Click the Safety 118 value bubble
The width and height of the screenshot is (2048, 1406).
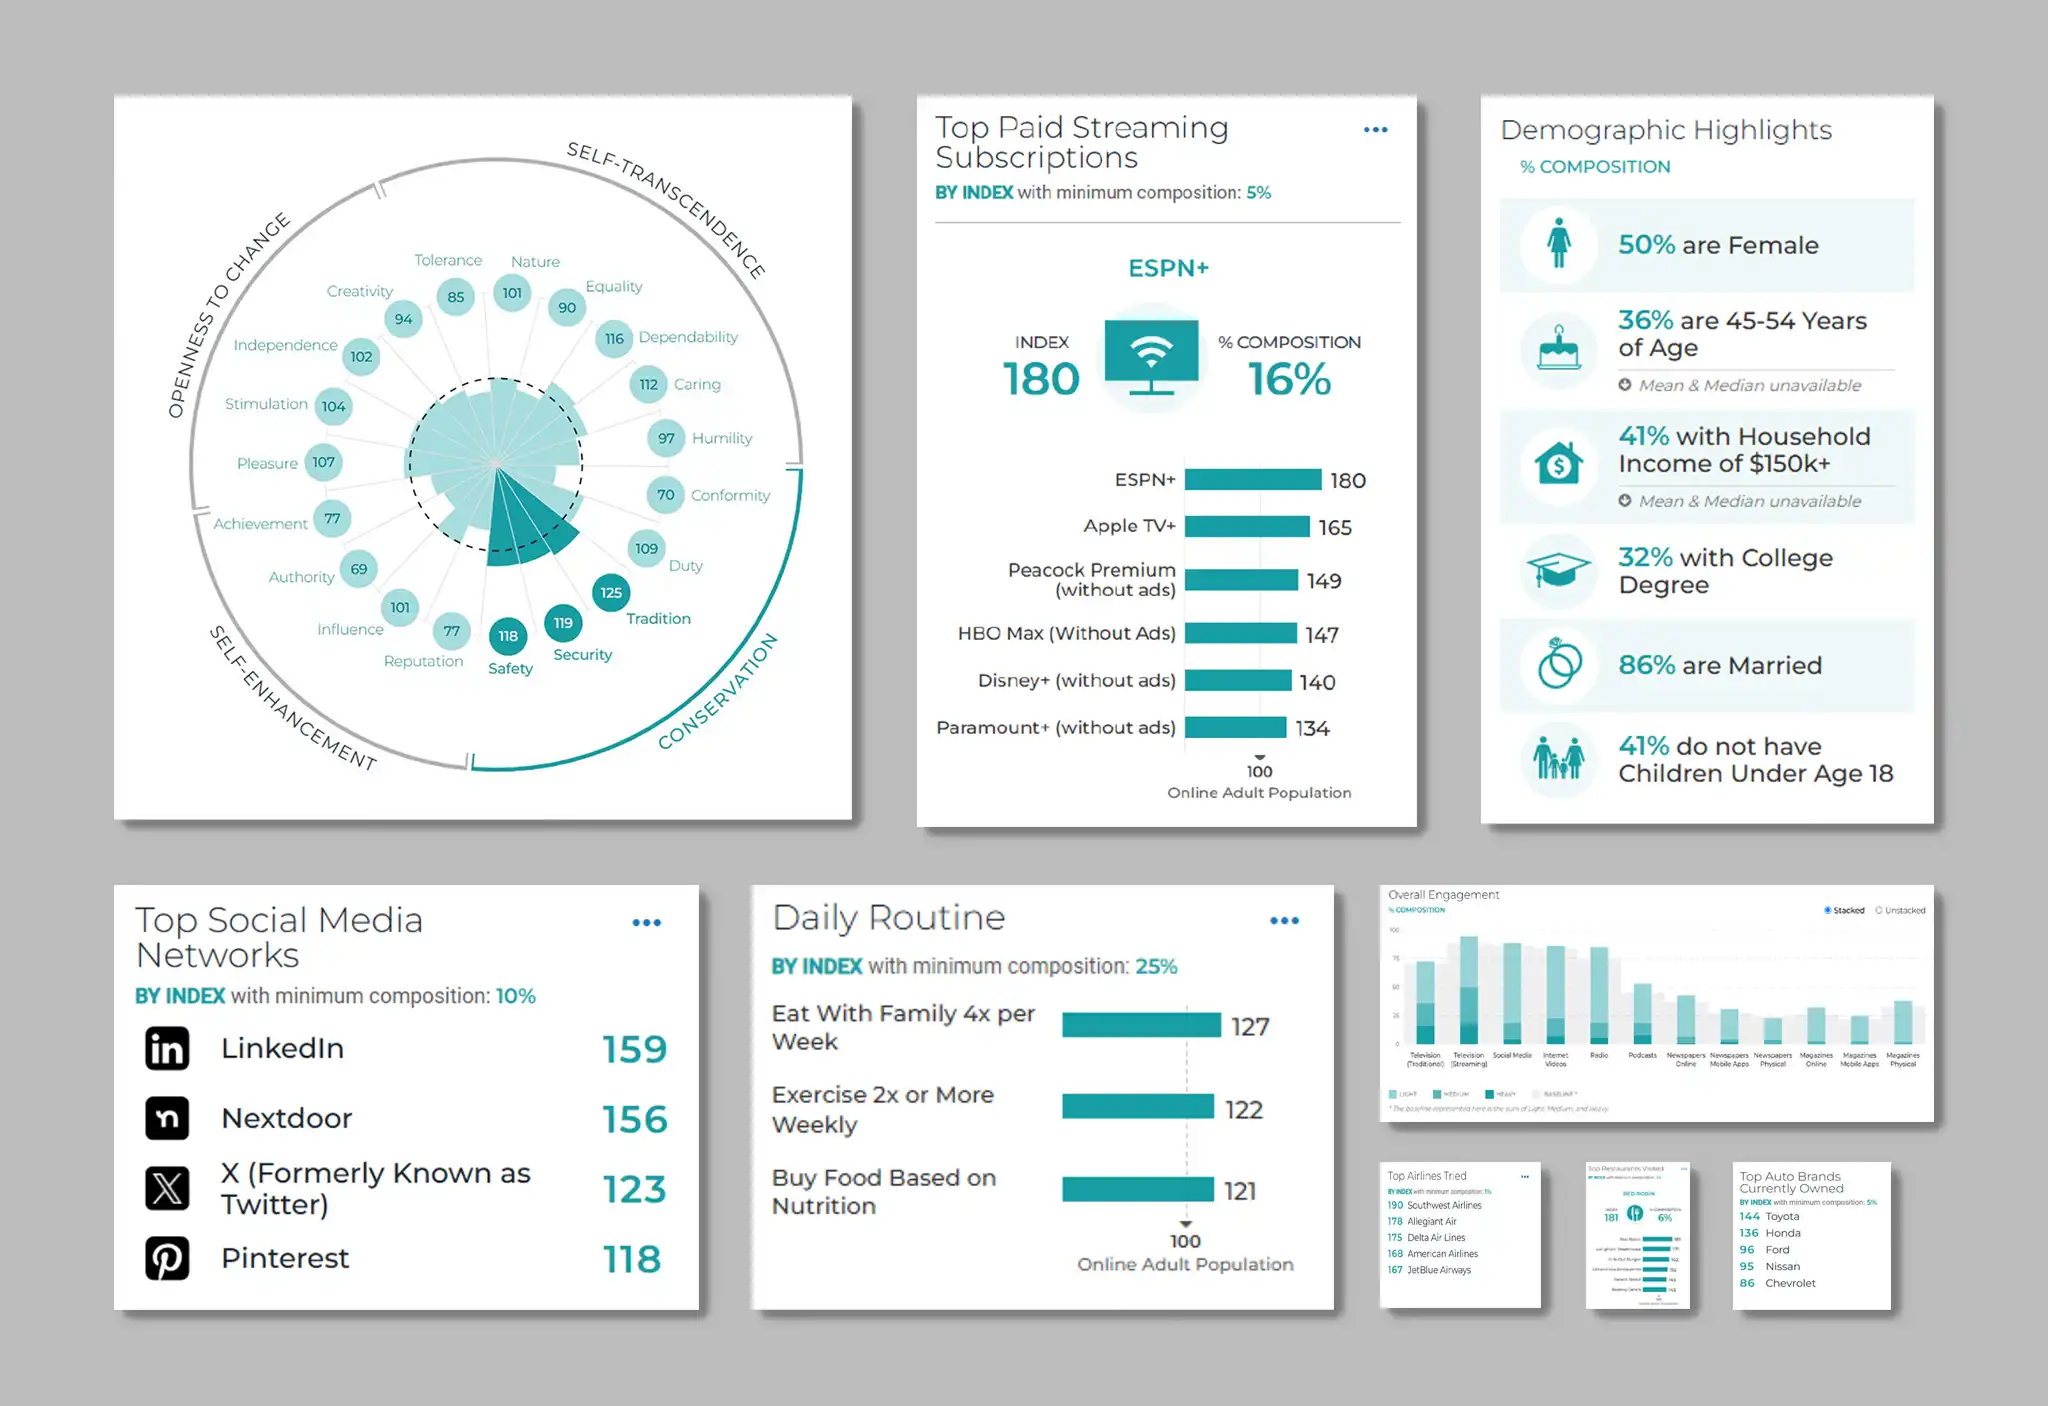pos(508,636)
